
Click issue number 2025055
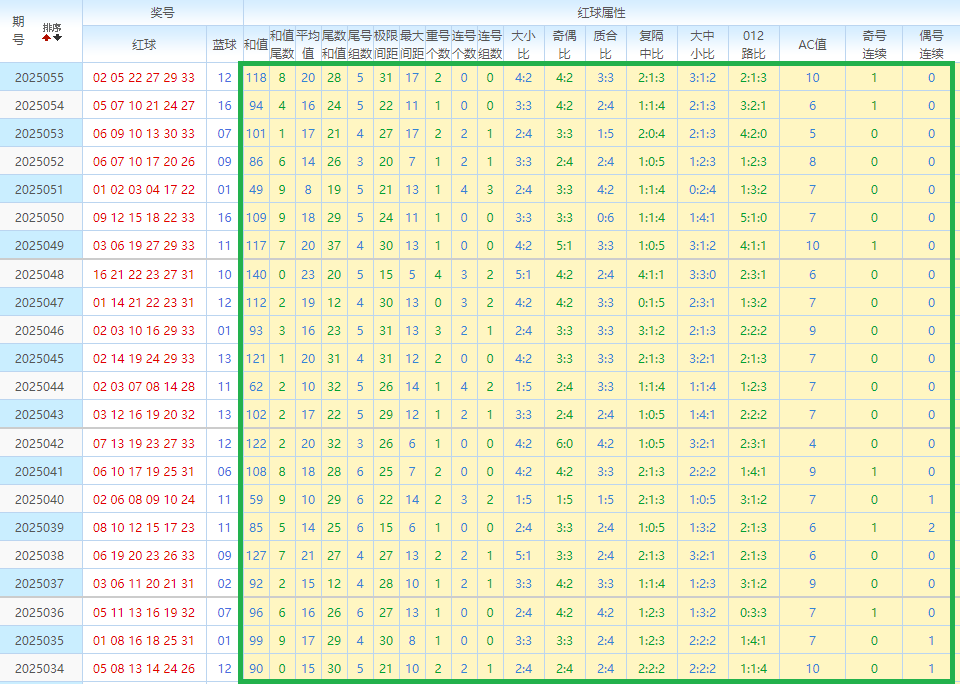pyautogui.click(x=39, y=78)
